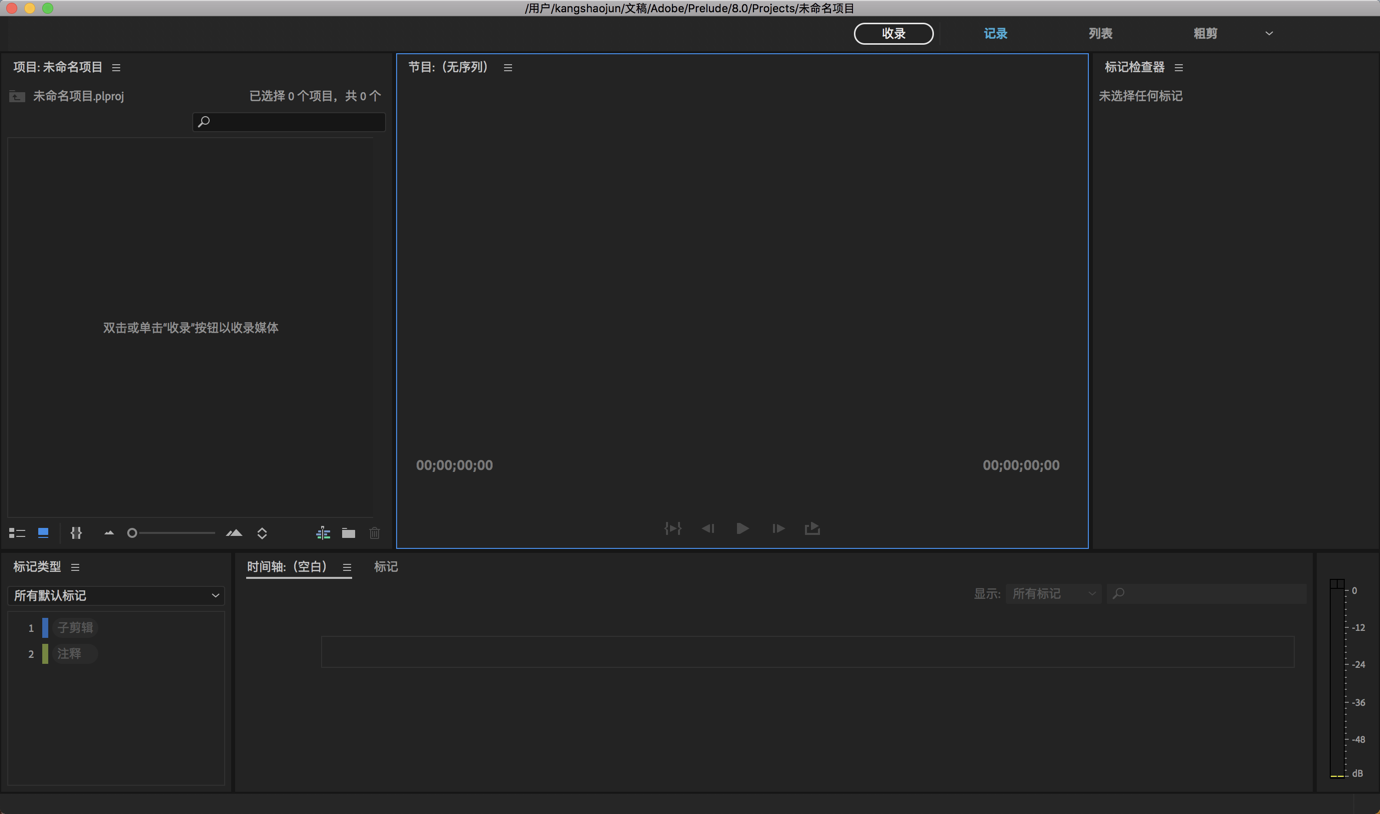Click the thumbnail size slider handle
The image size is (1380, 814).
(132, 533)
